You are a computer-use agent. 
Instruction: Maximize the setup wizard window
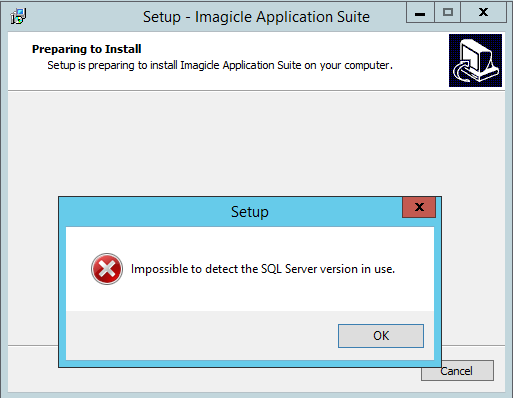point(448,13)
